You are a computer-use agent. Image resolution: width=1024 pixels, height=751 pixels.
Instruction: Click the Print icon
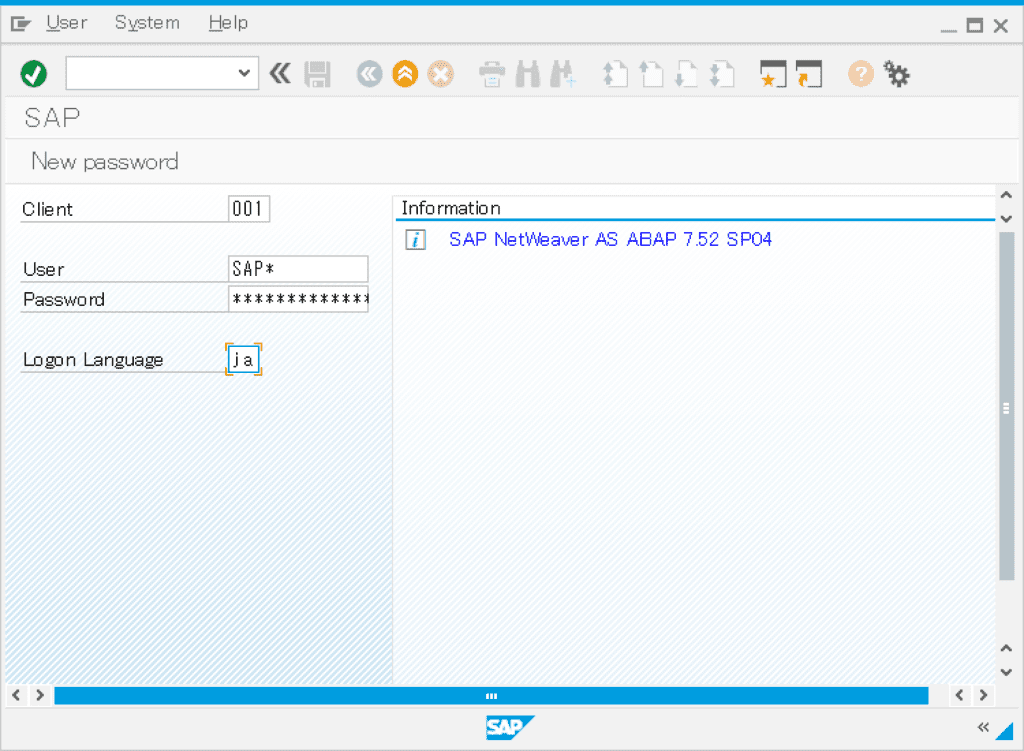pyautogui.click(x=492, y=74)
